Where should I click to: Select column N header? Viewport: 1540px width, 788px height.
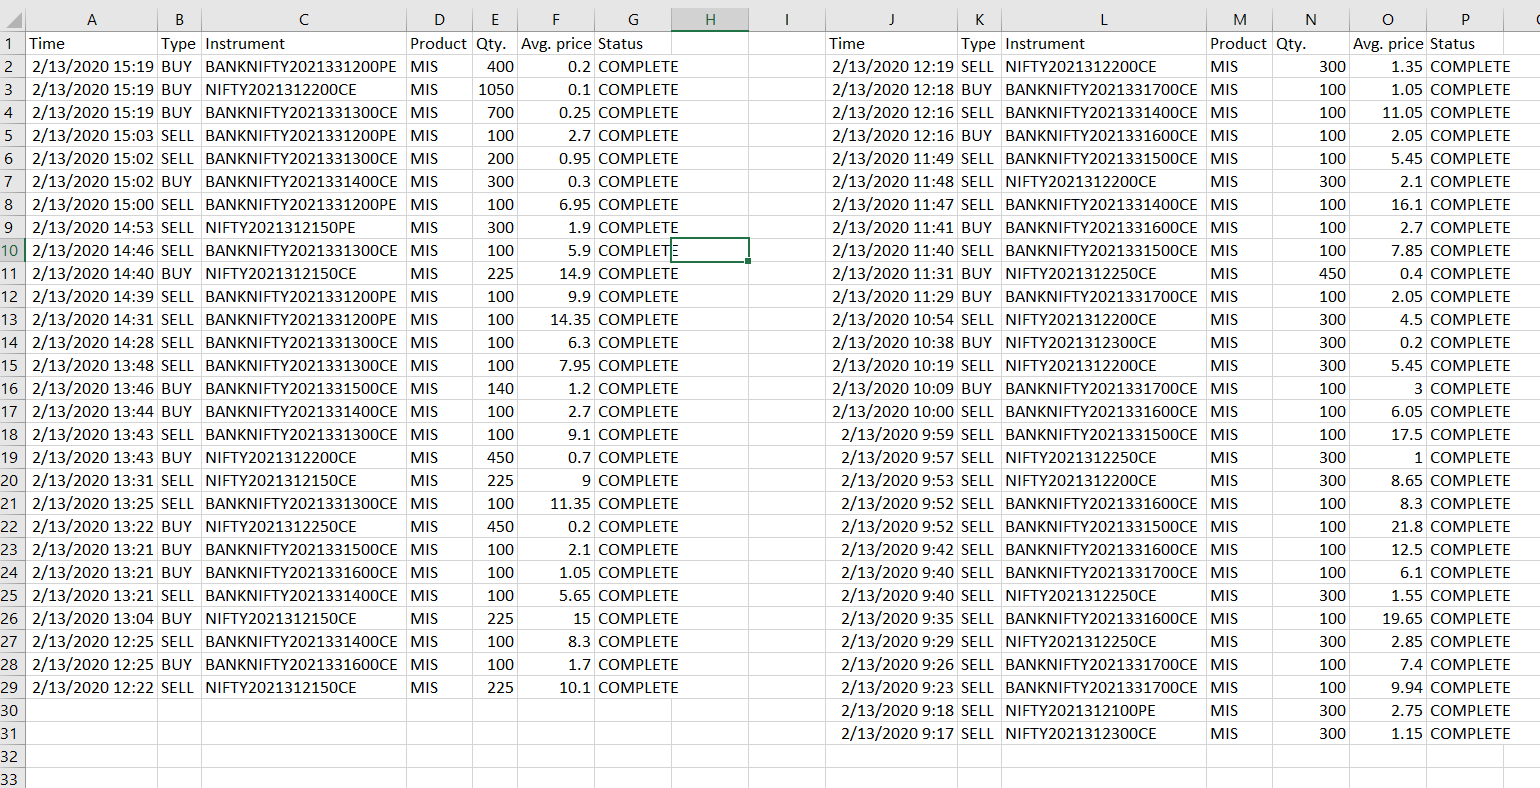coord(1311,20)
